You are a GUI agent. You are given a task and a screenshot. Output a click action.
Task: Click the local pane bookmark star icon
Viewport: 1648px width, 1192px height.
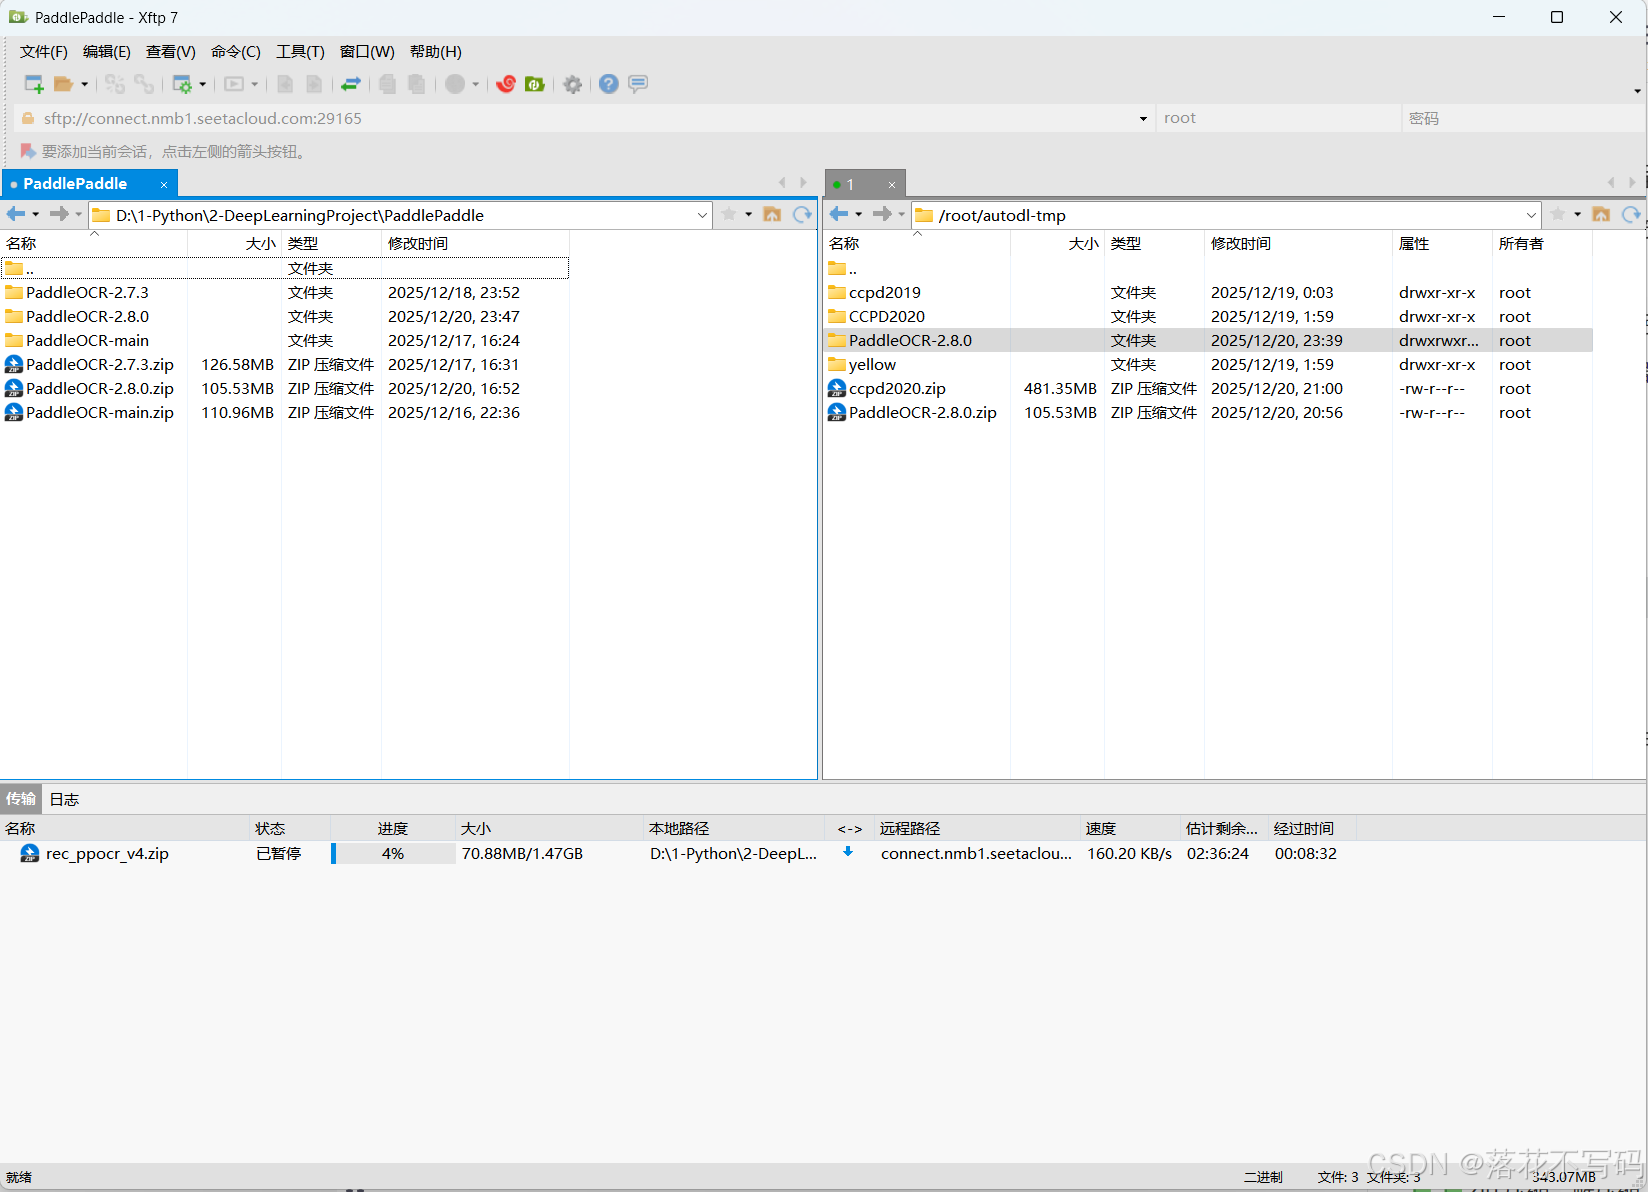pyautogui.click(x=729, y=214)
